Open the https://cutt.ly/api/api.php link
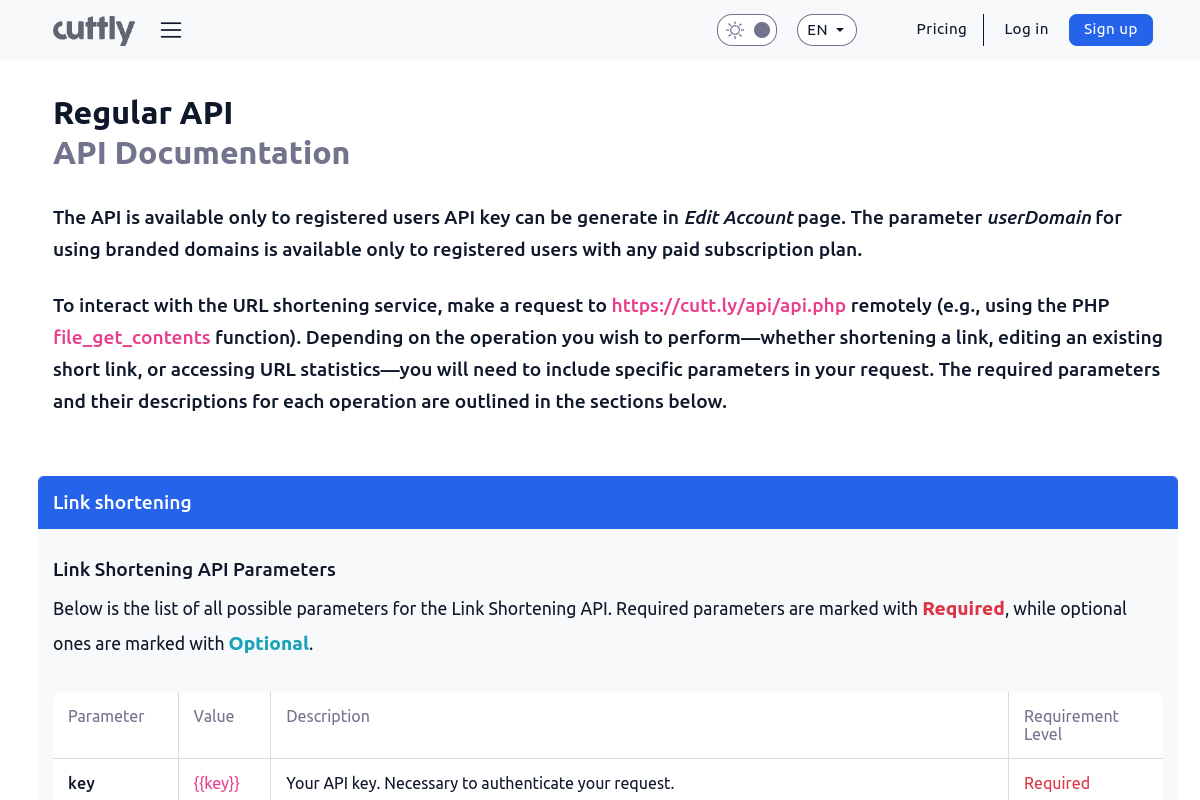The image size is (1200, 800). point(729,306)
